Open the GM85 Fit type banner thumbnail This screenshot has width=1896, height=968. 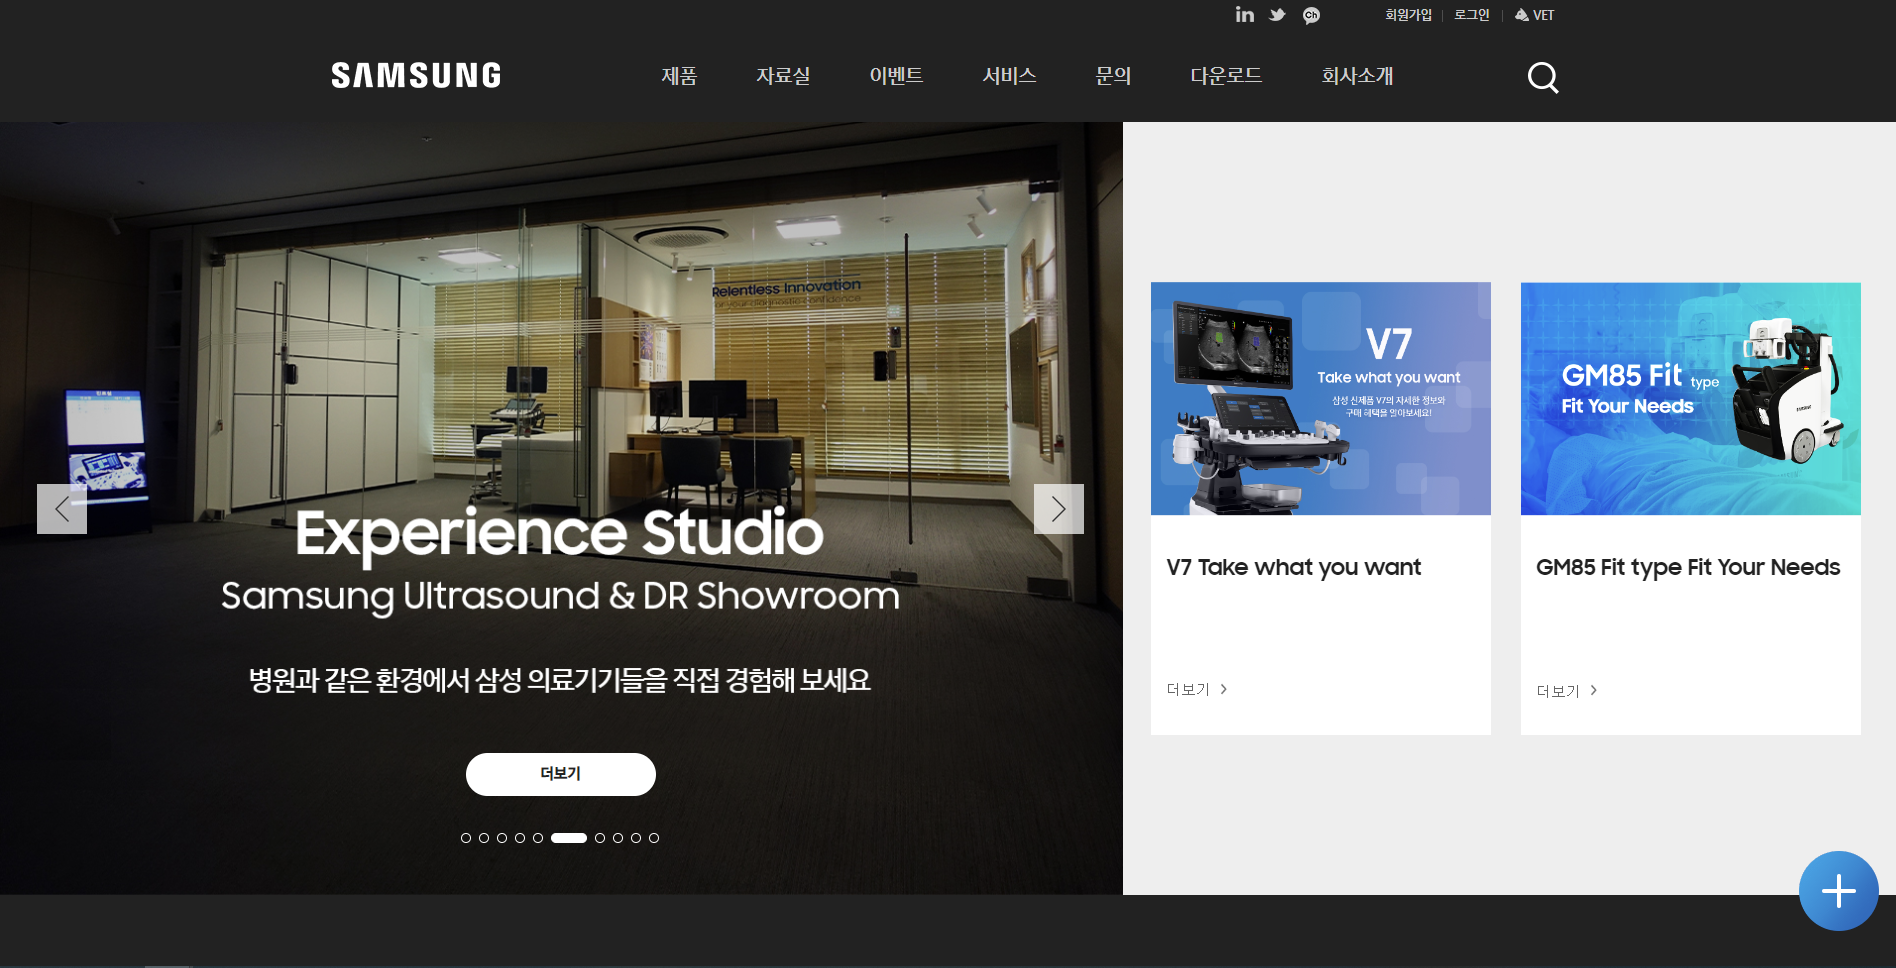click(1691, 399)
